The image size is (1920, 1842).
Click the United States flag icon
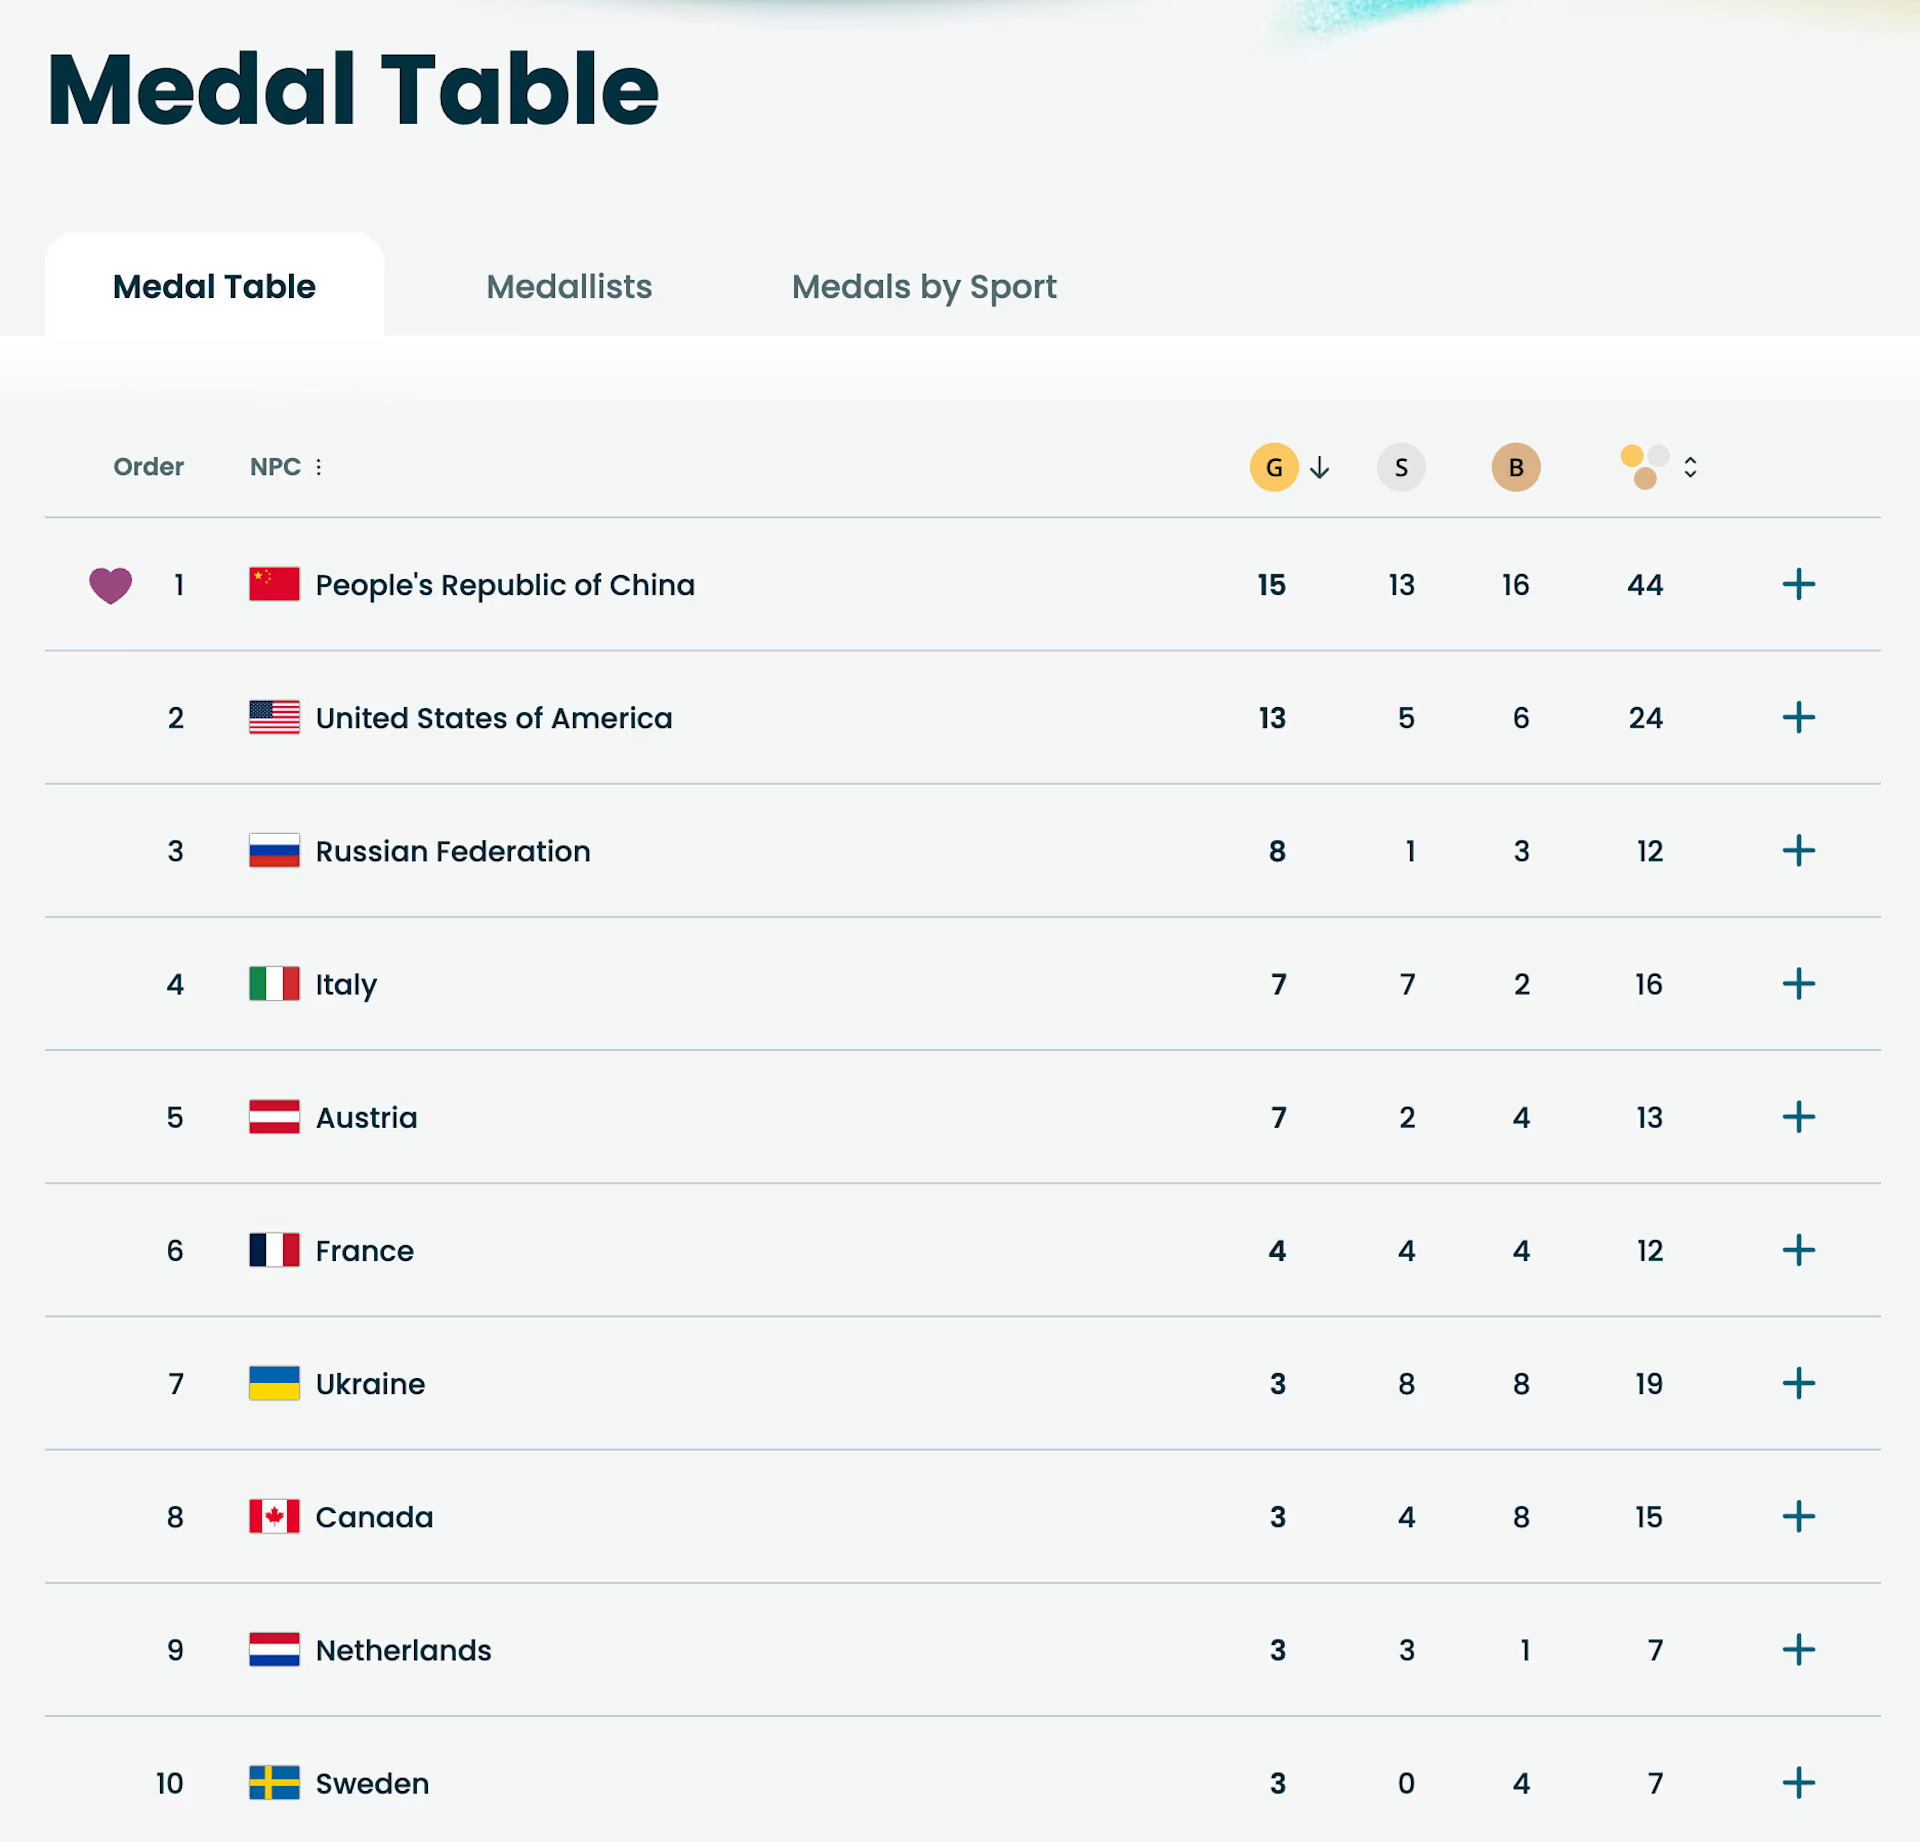[x=274, y=718]
